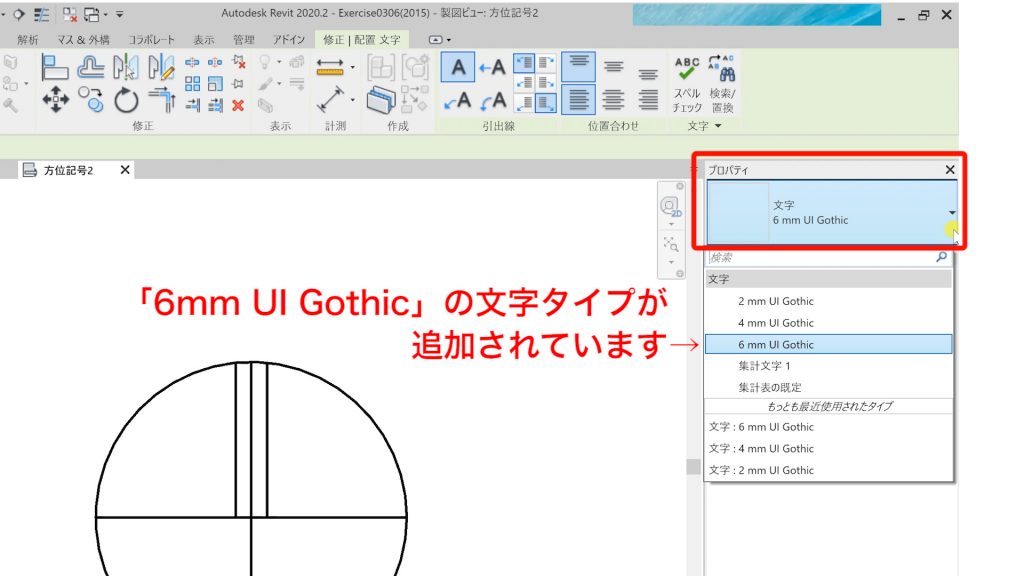Click the Pin tool icon
Screen dimensions: 1024x576
click(x=239, y=82)
